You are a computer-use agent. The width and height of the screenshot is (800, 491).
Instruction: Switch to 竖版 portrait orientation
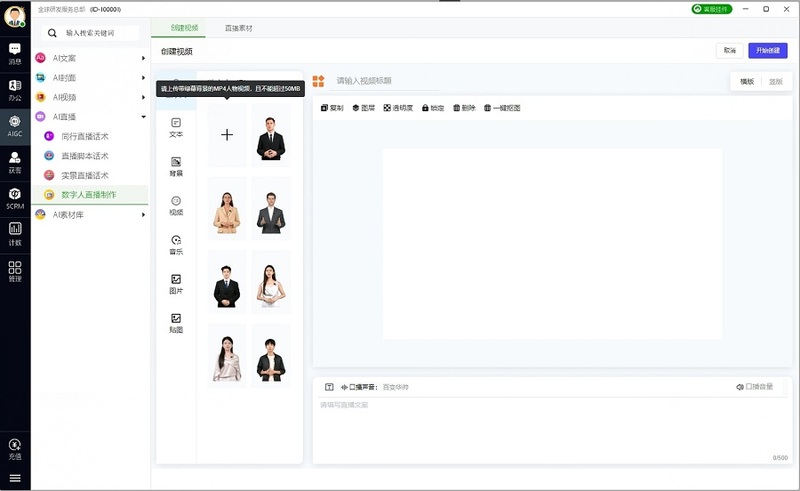coord(775,81)
